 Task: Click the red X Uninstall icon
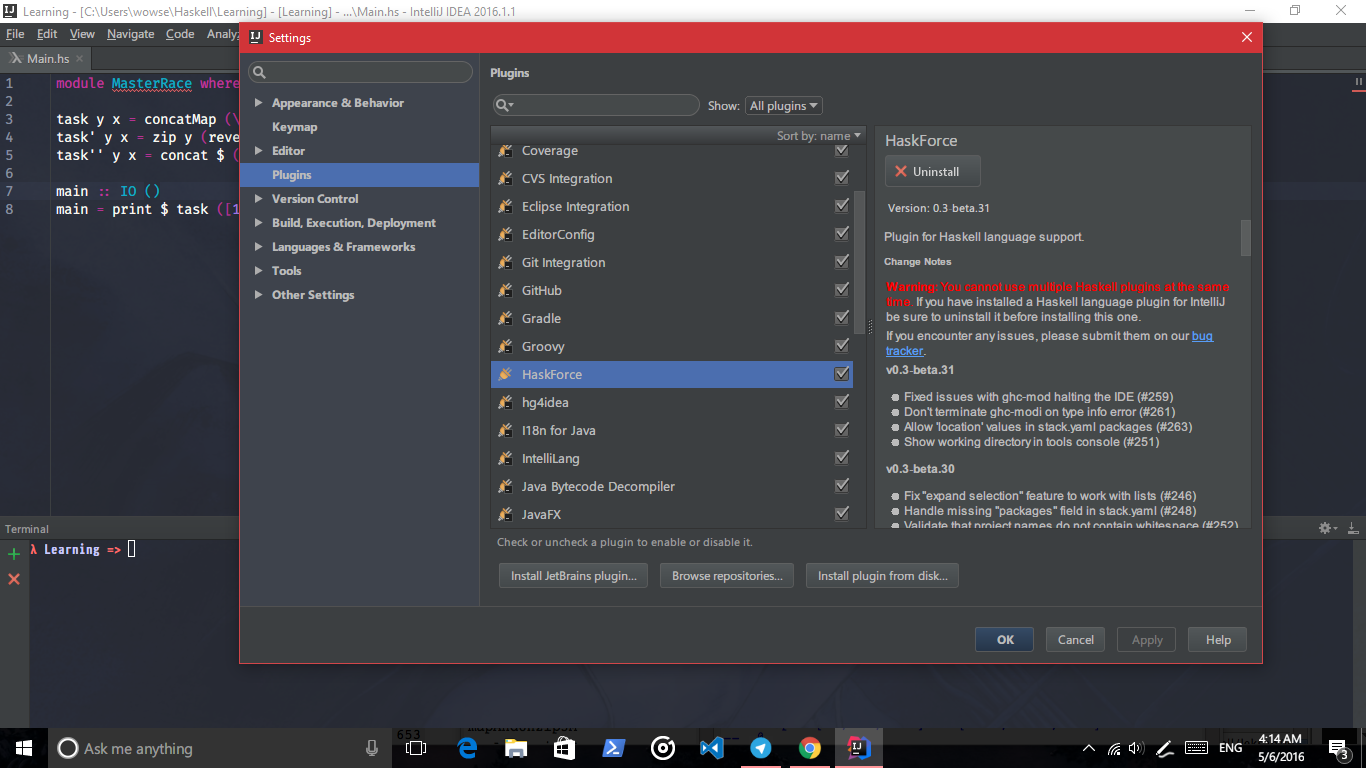[x=901, y=172]
